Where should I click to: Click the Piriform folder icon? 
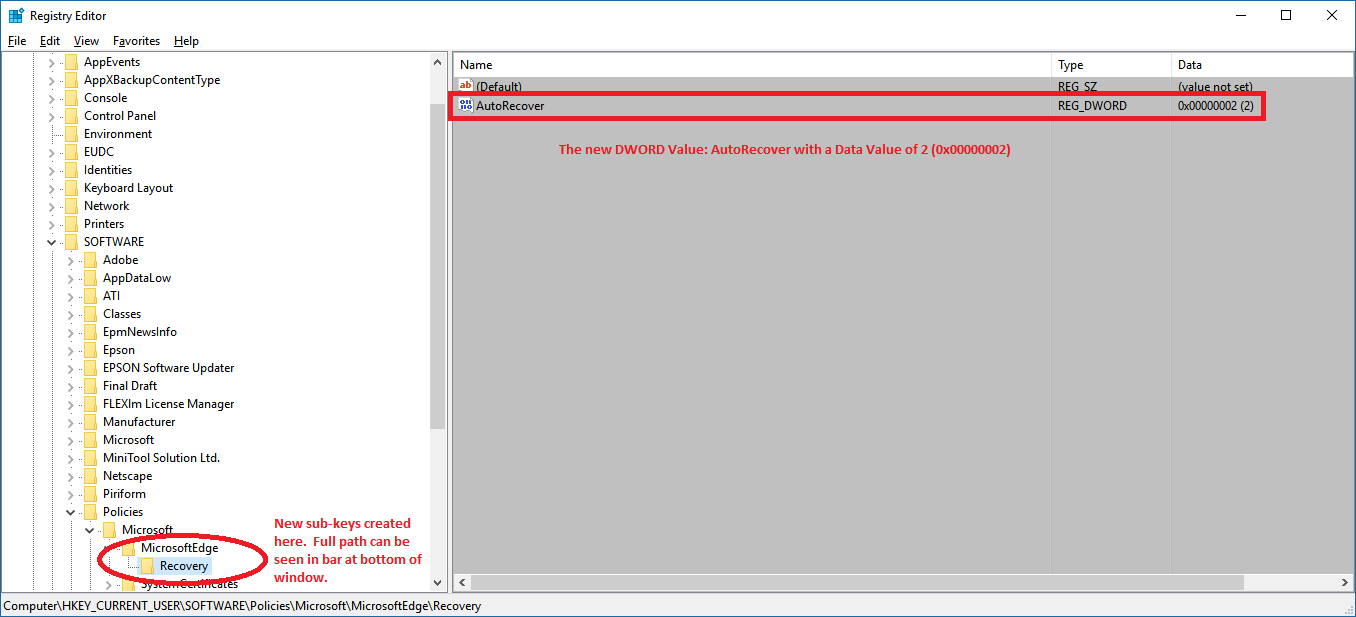pyautogui.click(x=90, y=494)
